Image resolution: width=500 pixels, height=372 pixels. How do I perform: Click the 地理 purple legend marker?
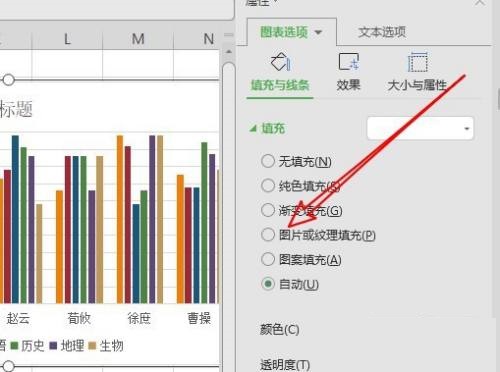click(53, 346)
